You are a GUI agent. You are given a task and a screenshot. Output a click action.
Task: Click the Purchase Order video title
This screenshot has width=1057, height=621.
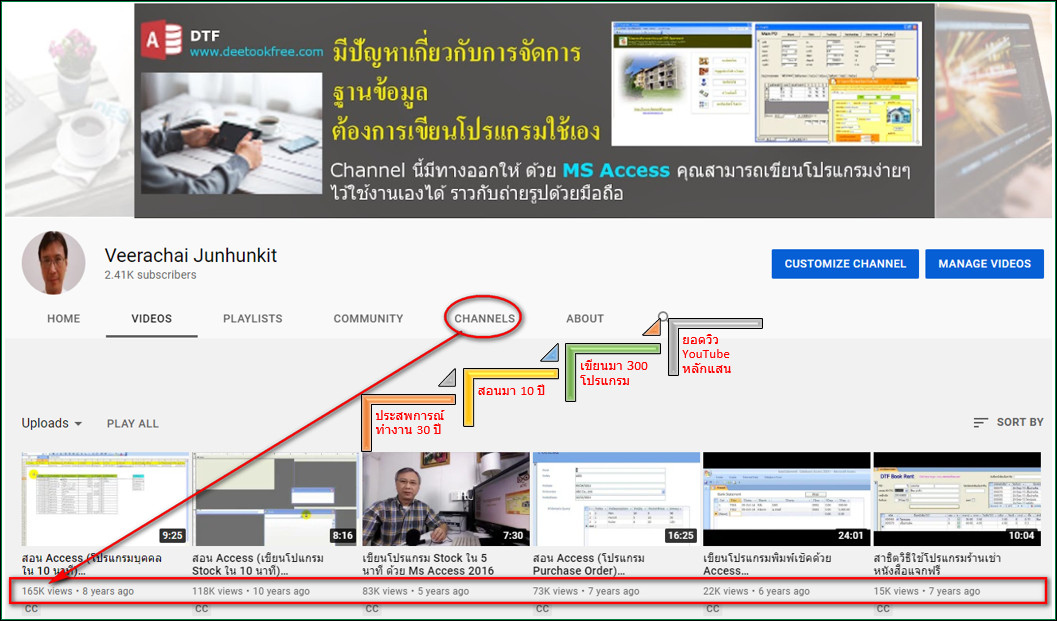click(588, 564)
